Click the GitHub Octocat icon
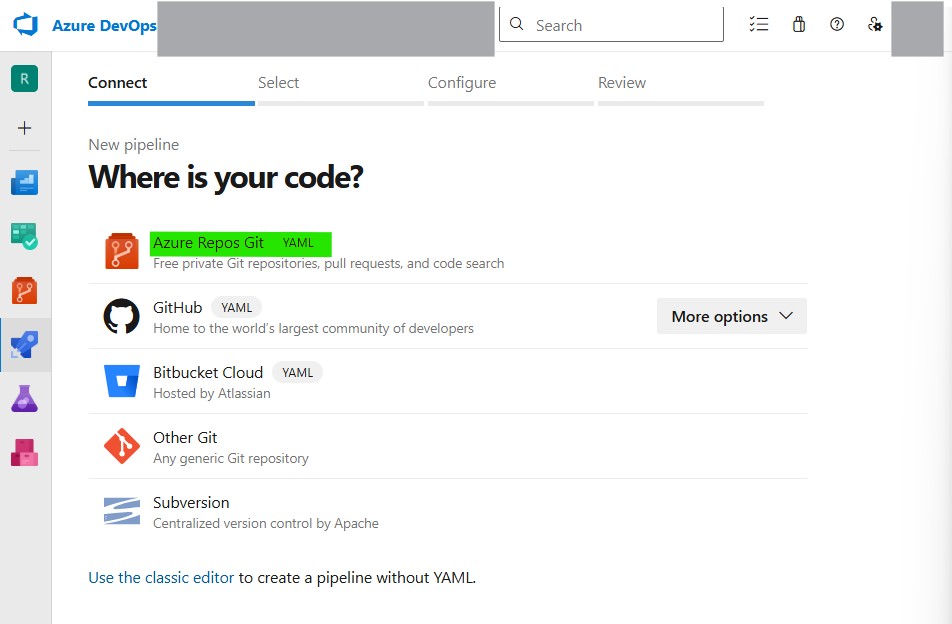This screenshot has width=952, height=624. point(121,316)
